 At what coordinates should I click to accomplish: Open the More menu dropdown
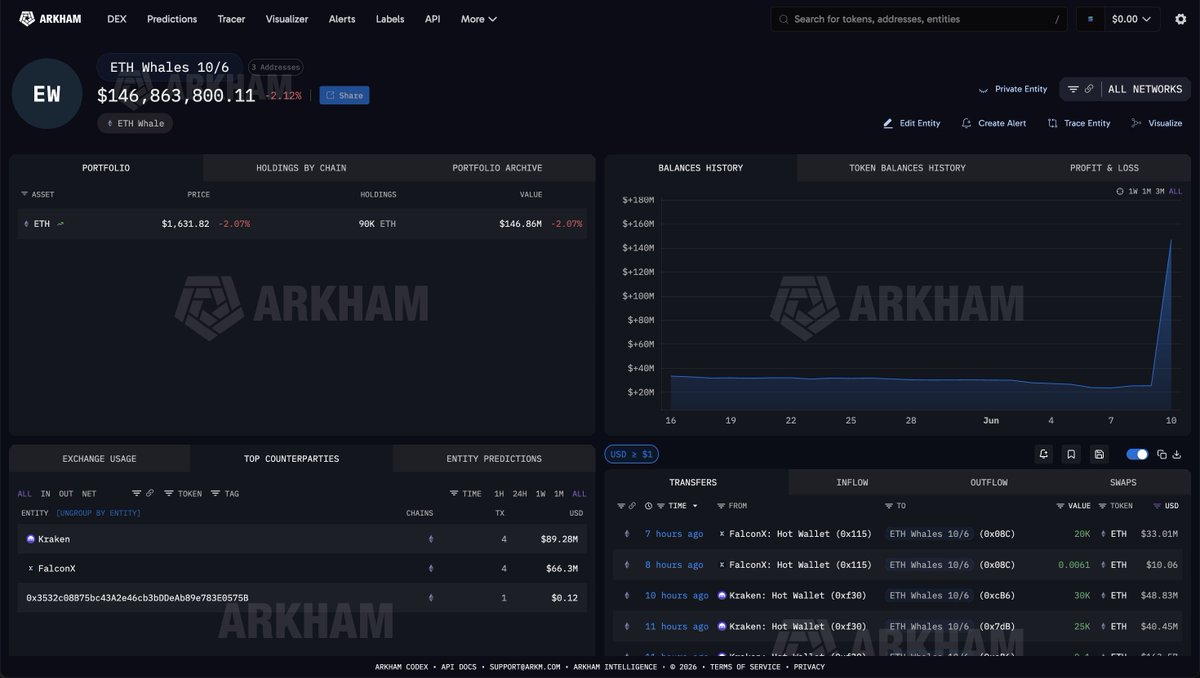[x=478, y=19]
